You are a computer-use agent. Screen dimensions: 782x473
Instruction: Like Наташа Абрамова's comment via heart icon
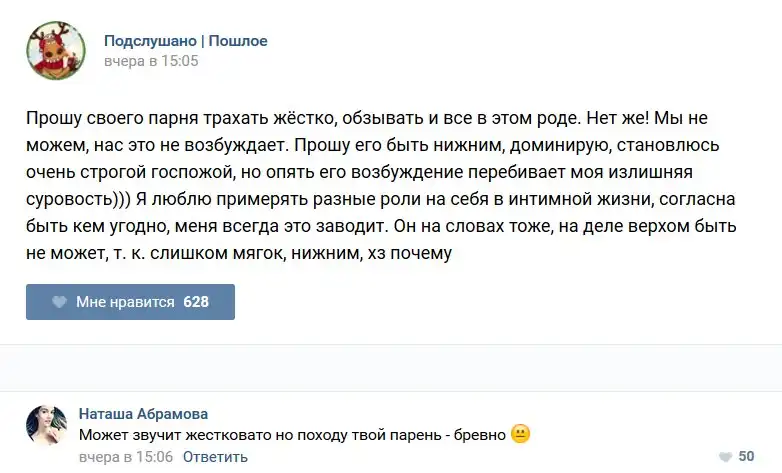722,456
